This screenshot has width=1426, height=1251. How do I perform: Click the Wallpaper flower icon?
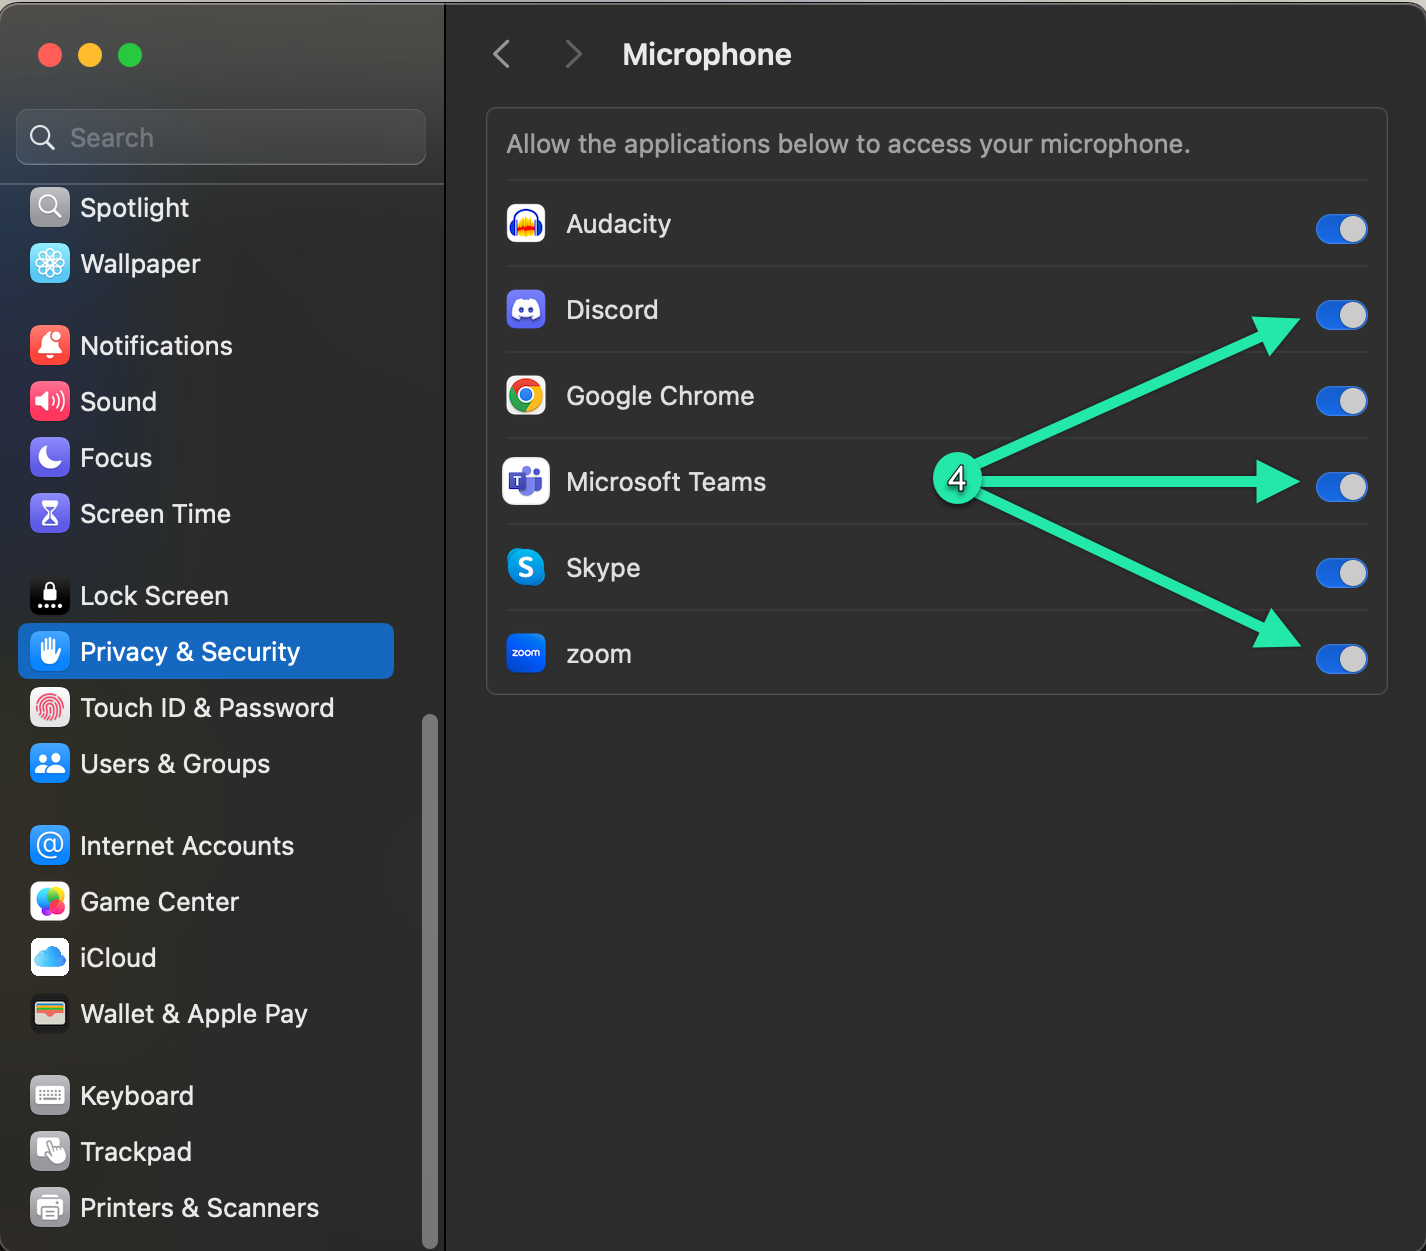pyautogui.click(x=50, y=264)
